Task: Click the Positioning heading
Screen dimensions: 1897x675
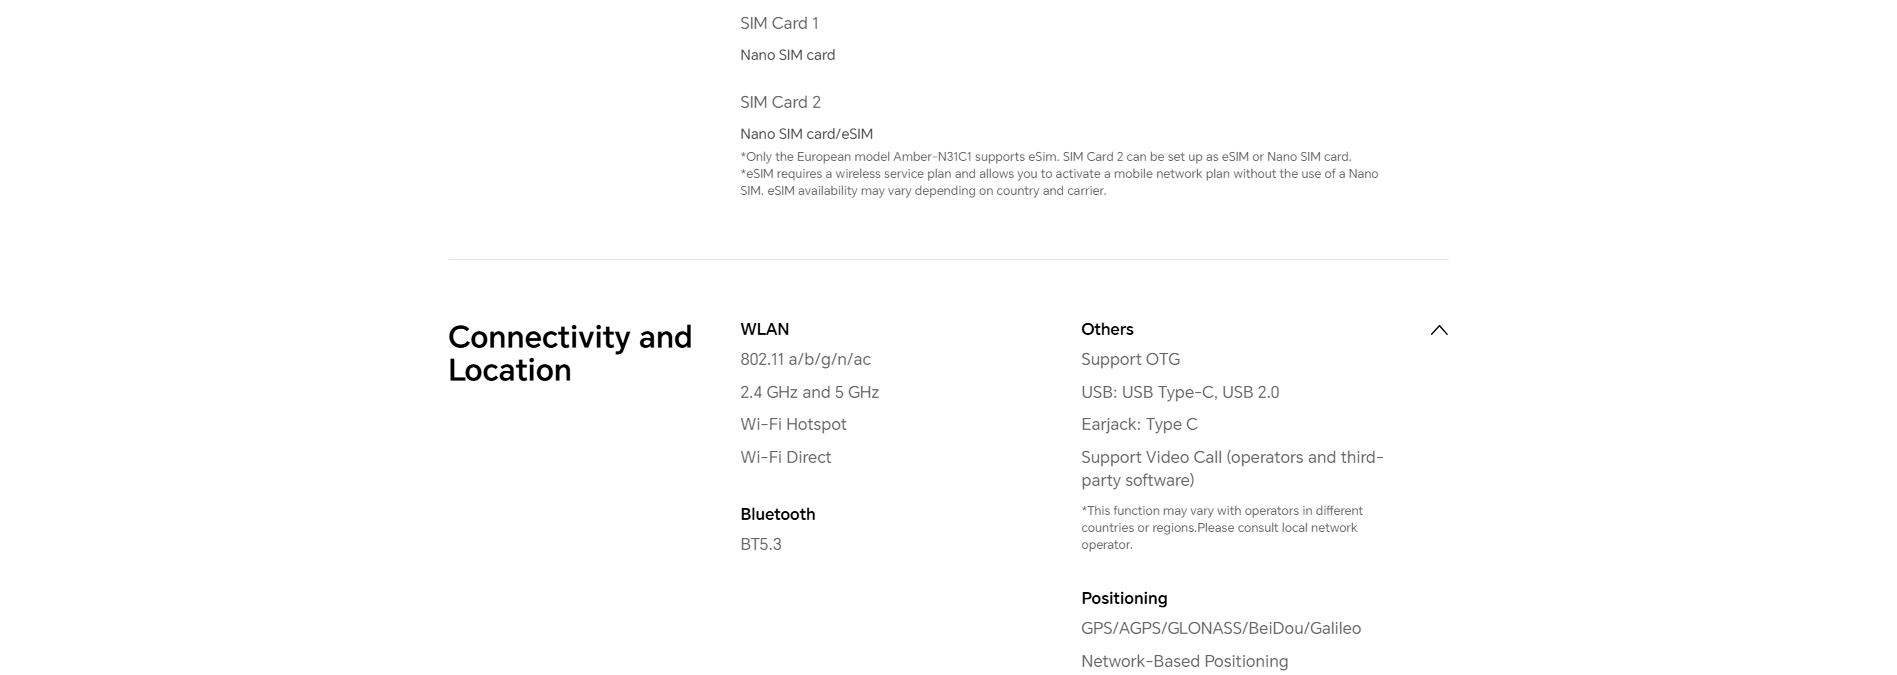Action: [1124, 598]
